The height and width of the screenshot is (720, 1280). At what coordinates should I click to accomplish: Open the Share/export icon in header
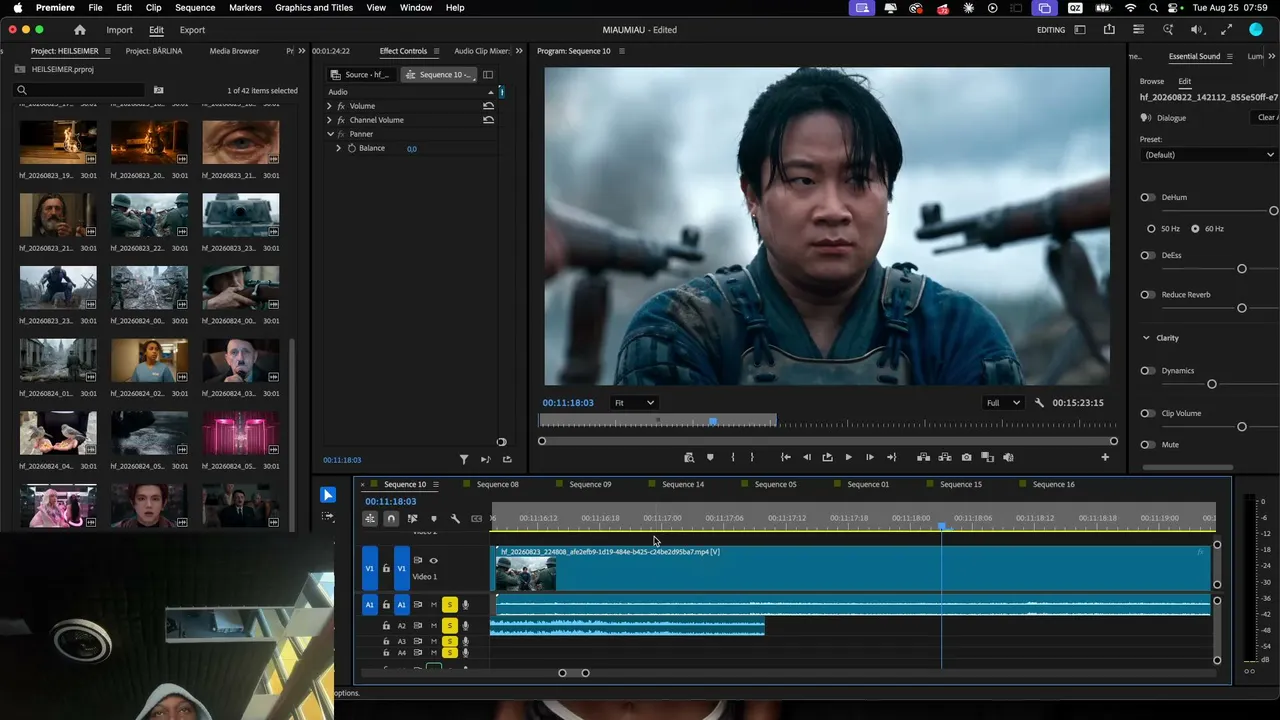pos(1109,30)
